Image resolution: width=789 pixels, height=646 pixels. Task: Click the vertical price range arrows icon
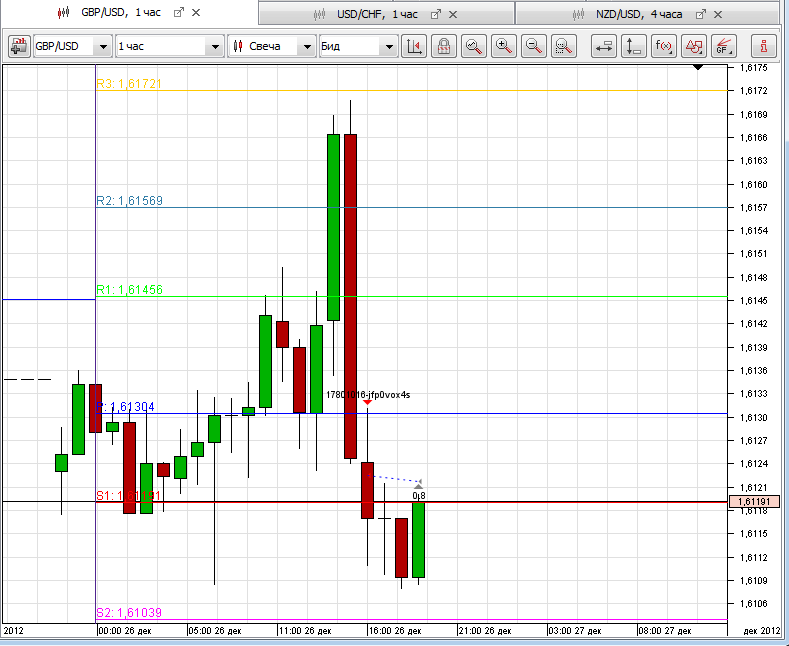[634, 46]
